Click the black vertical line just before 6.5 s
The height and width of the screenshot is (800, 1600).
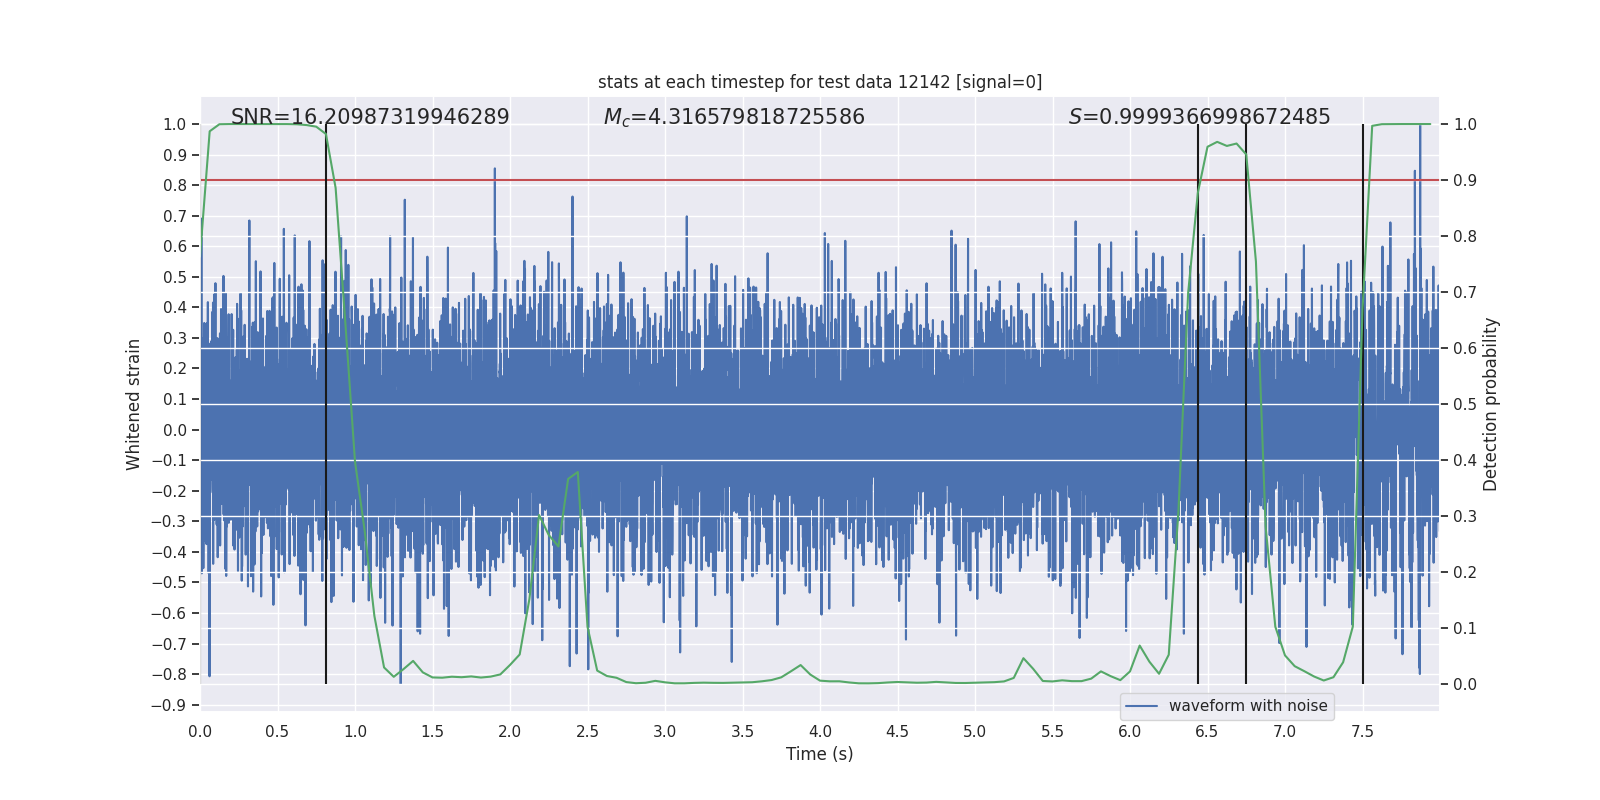[x=1198, y=400]
